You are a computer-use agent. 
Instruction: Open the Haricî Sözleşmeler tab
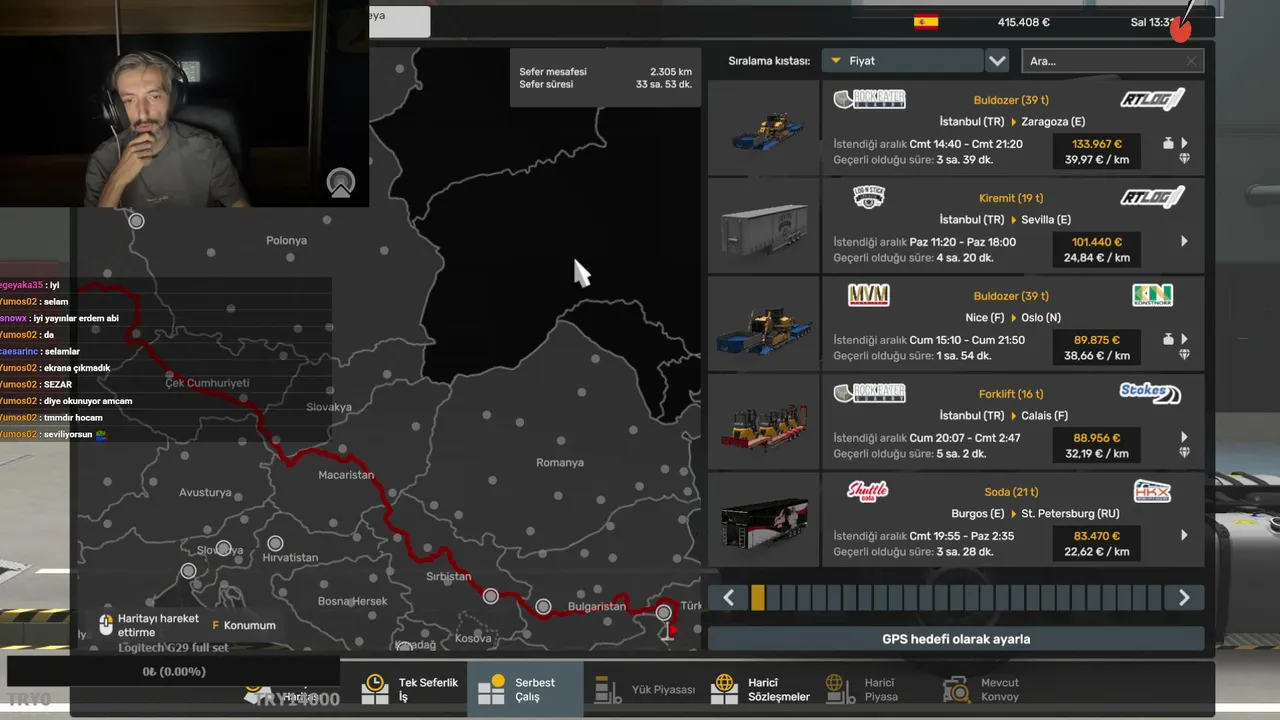pyautogui.click(x=760, y=689)
